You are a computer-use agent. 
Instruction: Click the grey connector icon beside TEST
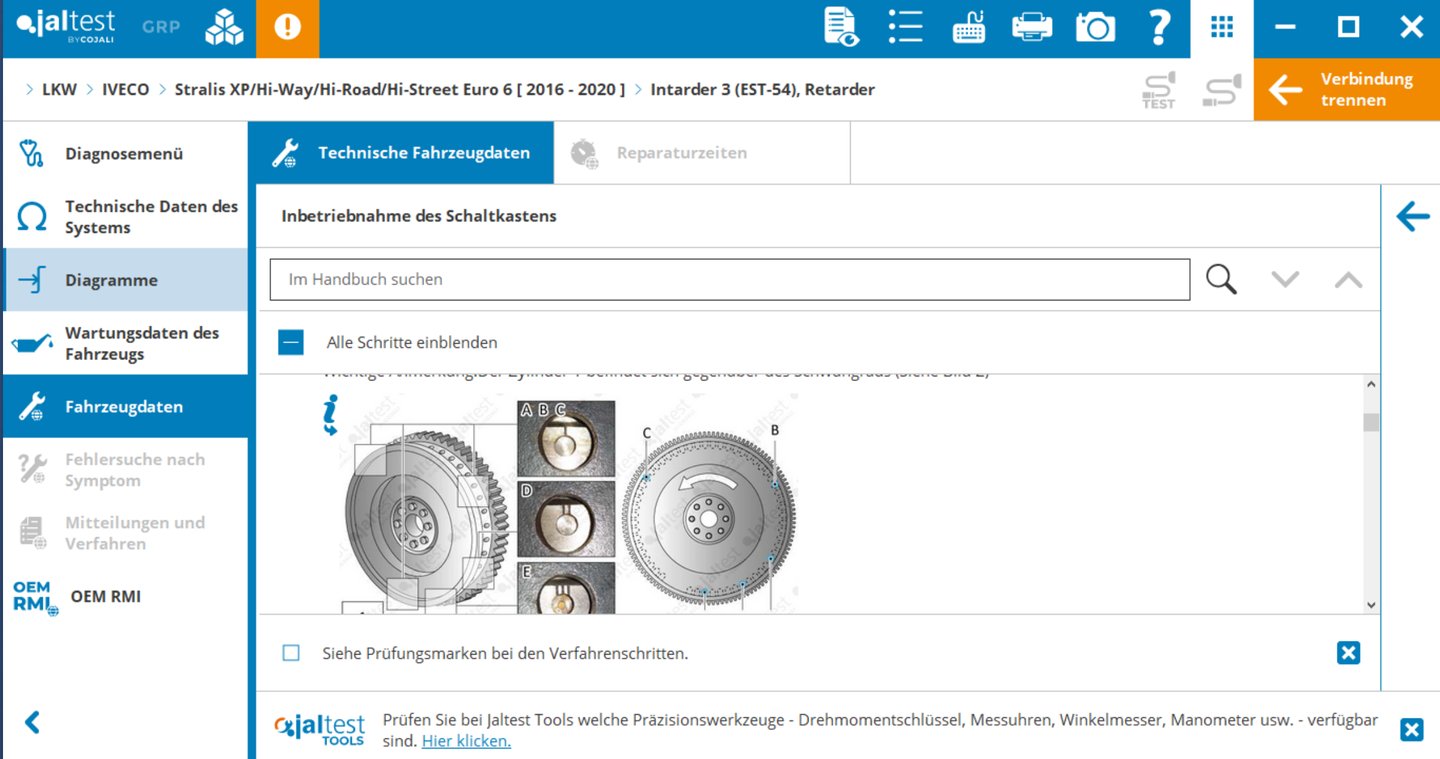pyautogui.click(x=1222, y=90)
